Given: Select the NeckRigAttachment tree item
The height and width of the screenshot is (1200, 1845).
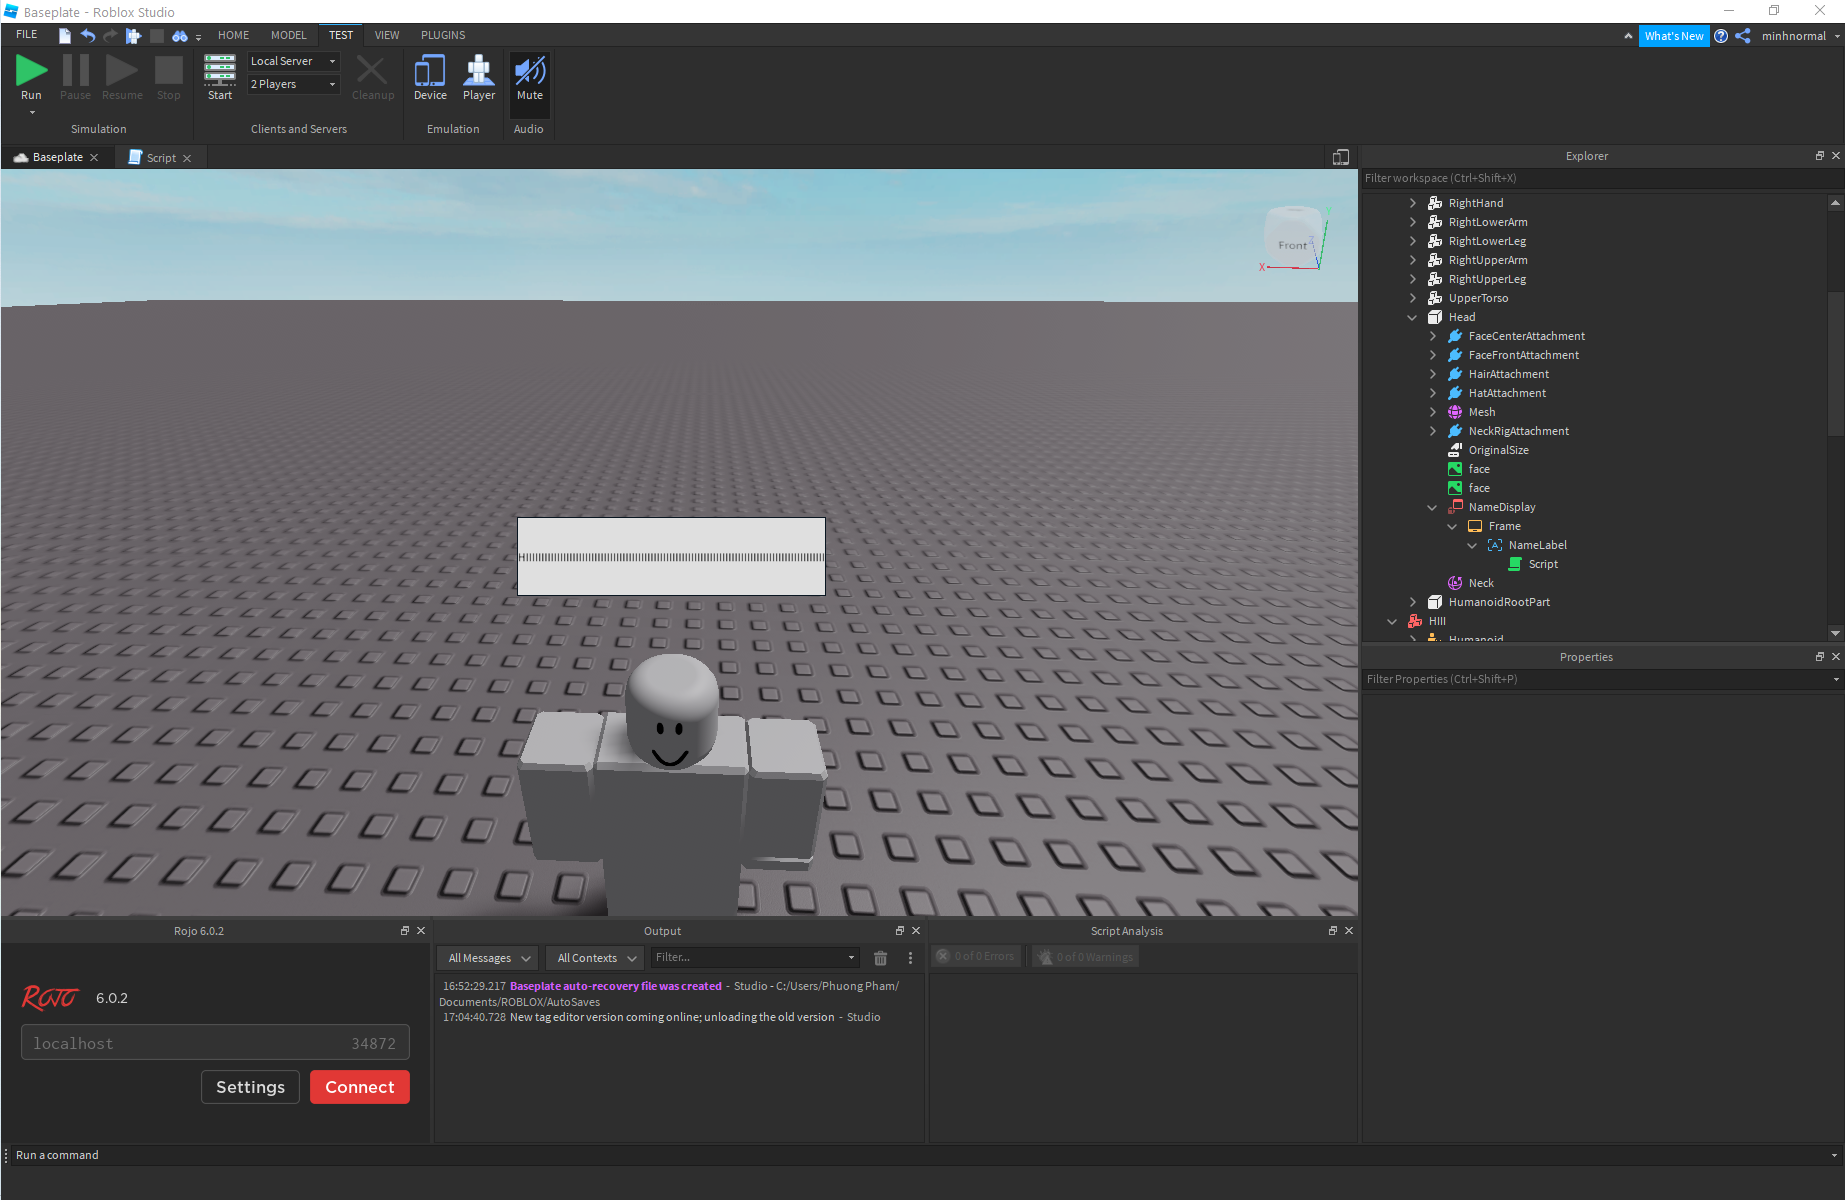Looking at the screenshot, I should pyautogui.click(x=1519, y=431).
